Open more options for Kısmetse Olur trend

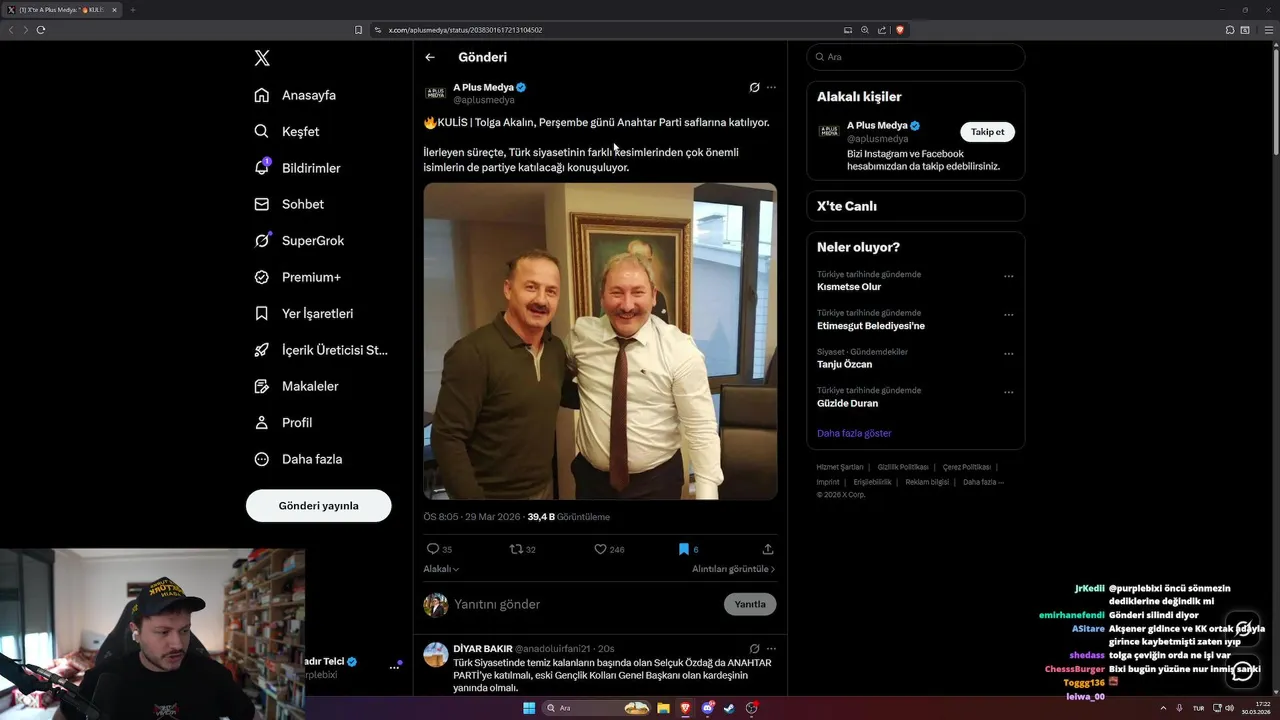1008,277
